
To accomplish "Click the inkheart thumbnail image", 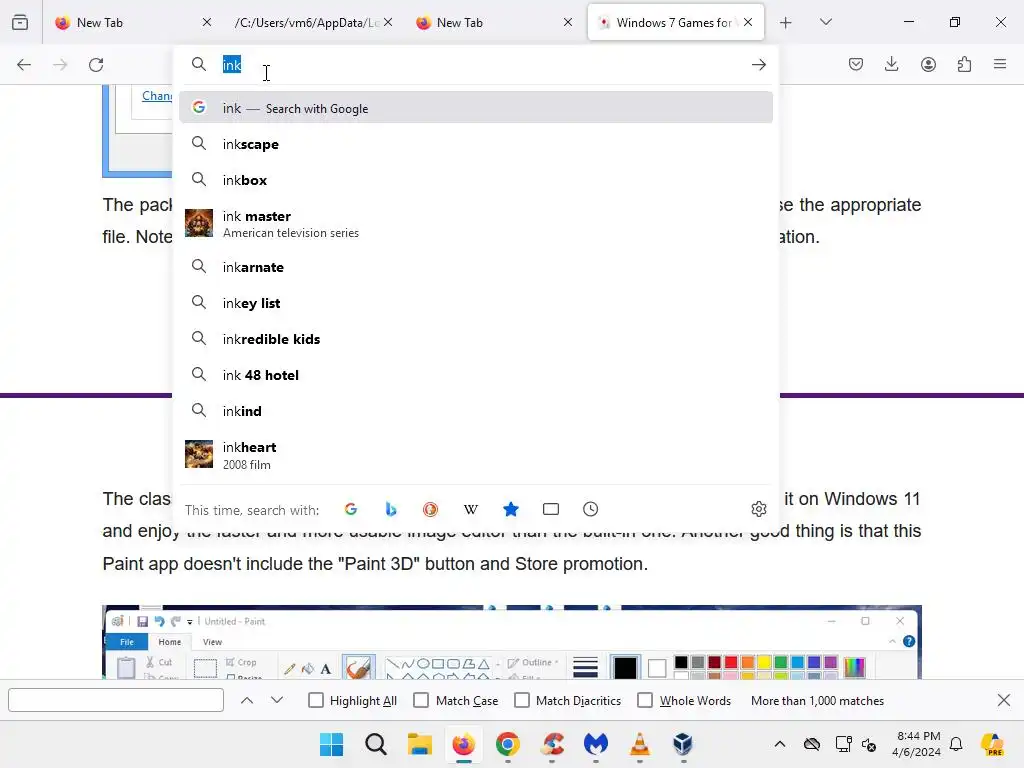I will (199, 455).
